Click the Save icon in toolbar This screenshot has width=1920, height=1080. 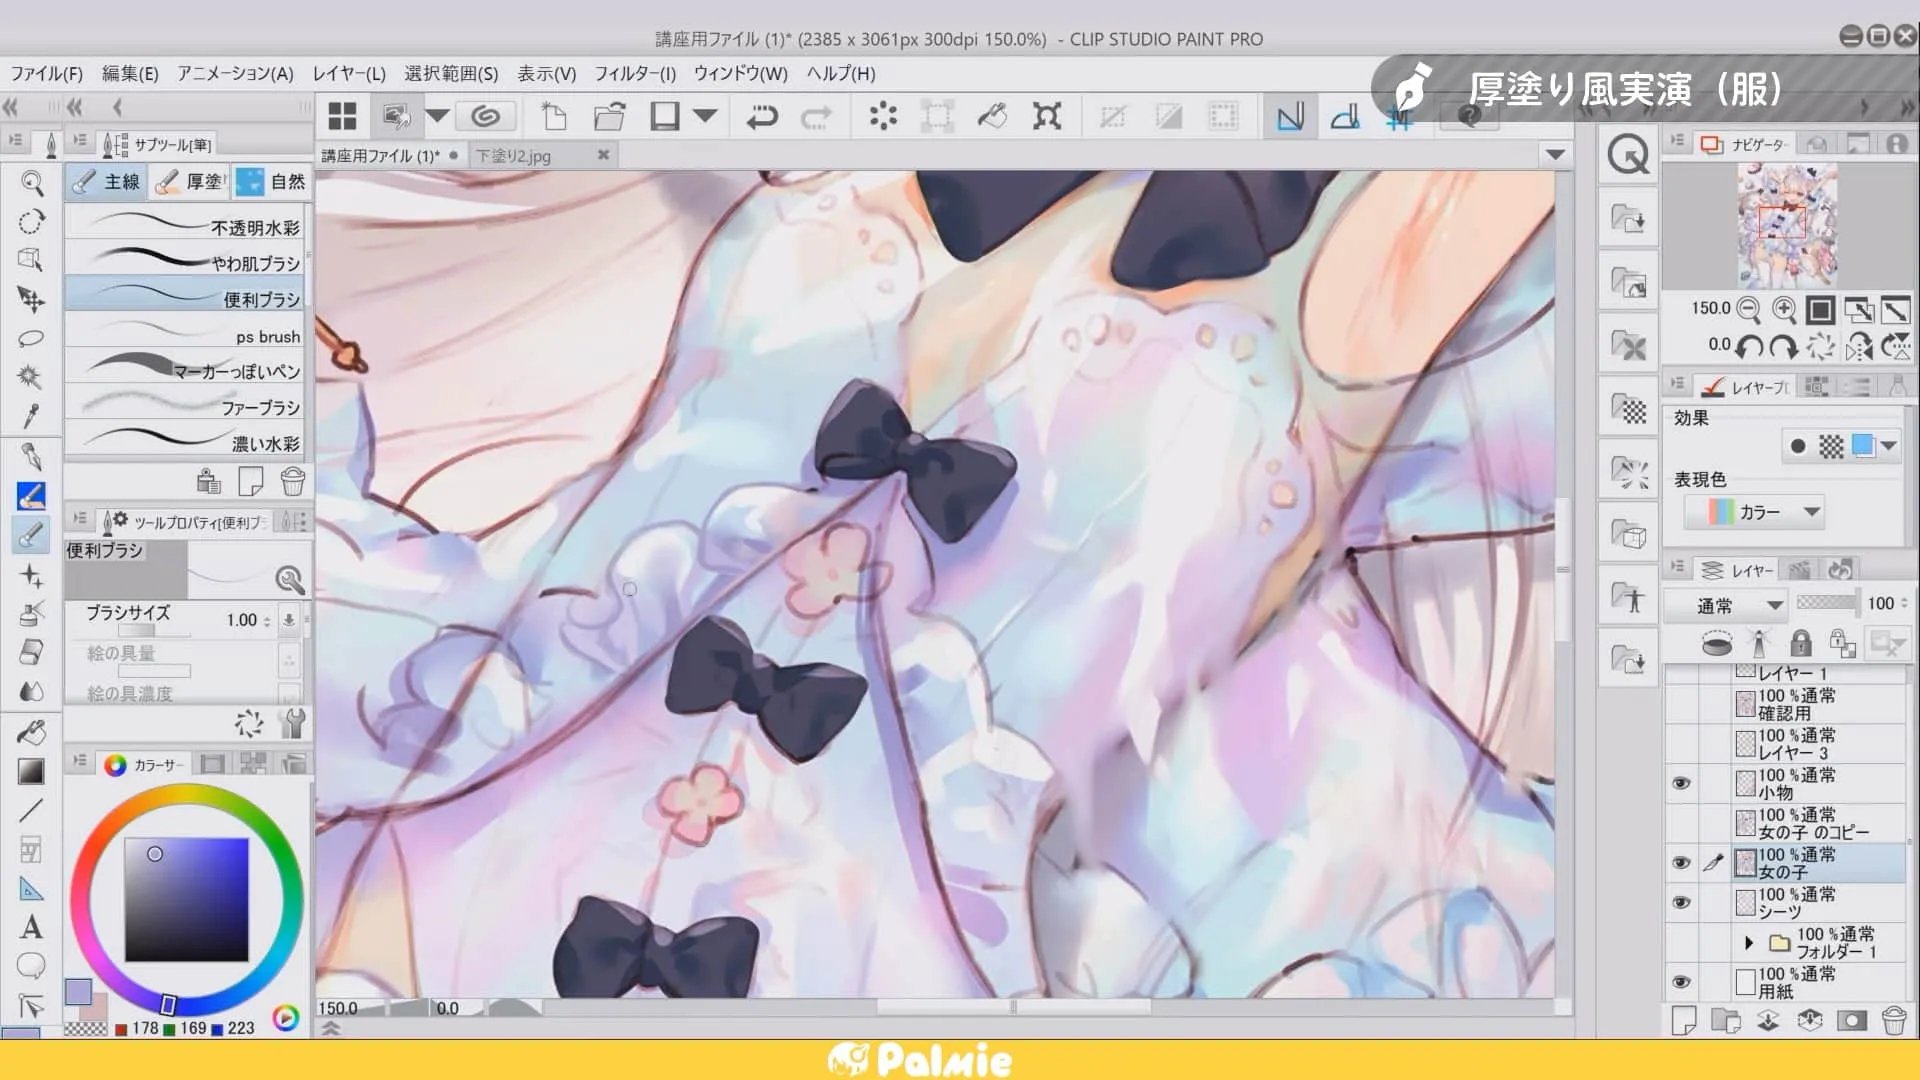click(664, 117)
